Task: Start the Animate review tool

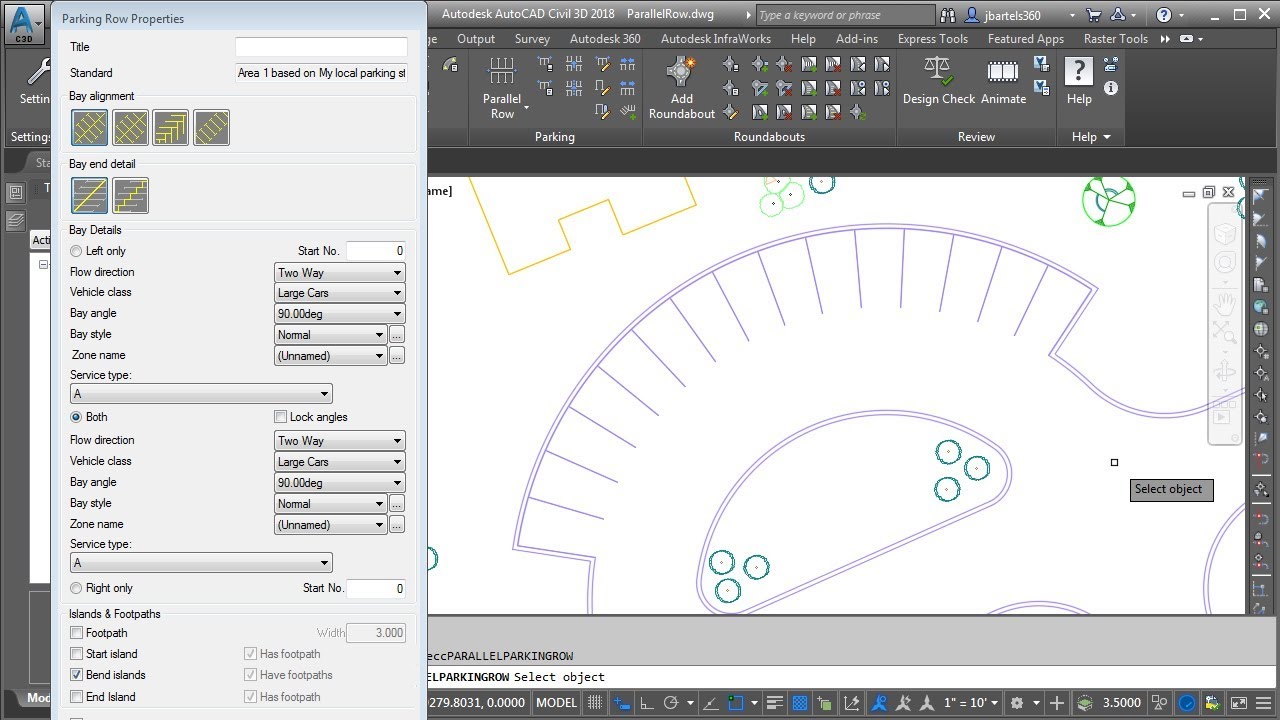Action: pos(1003,81)
